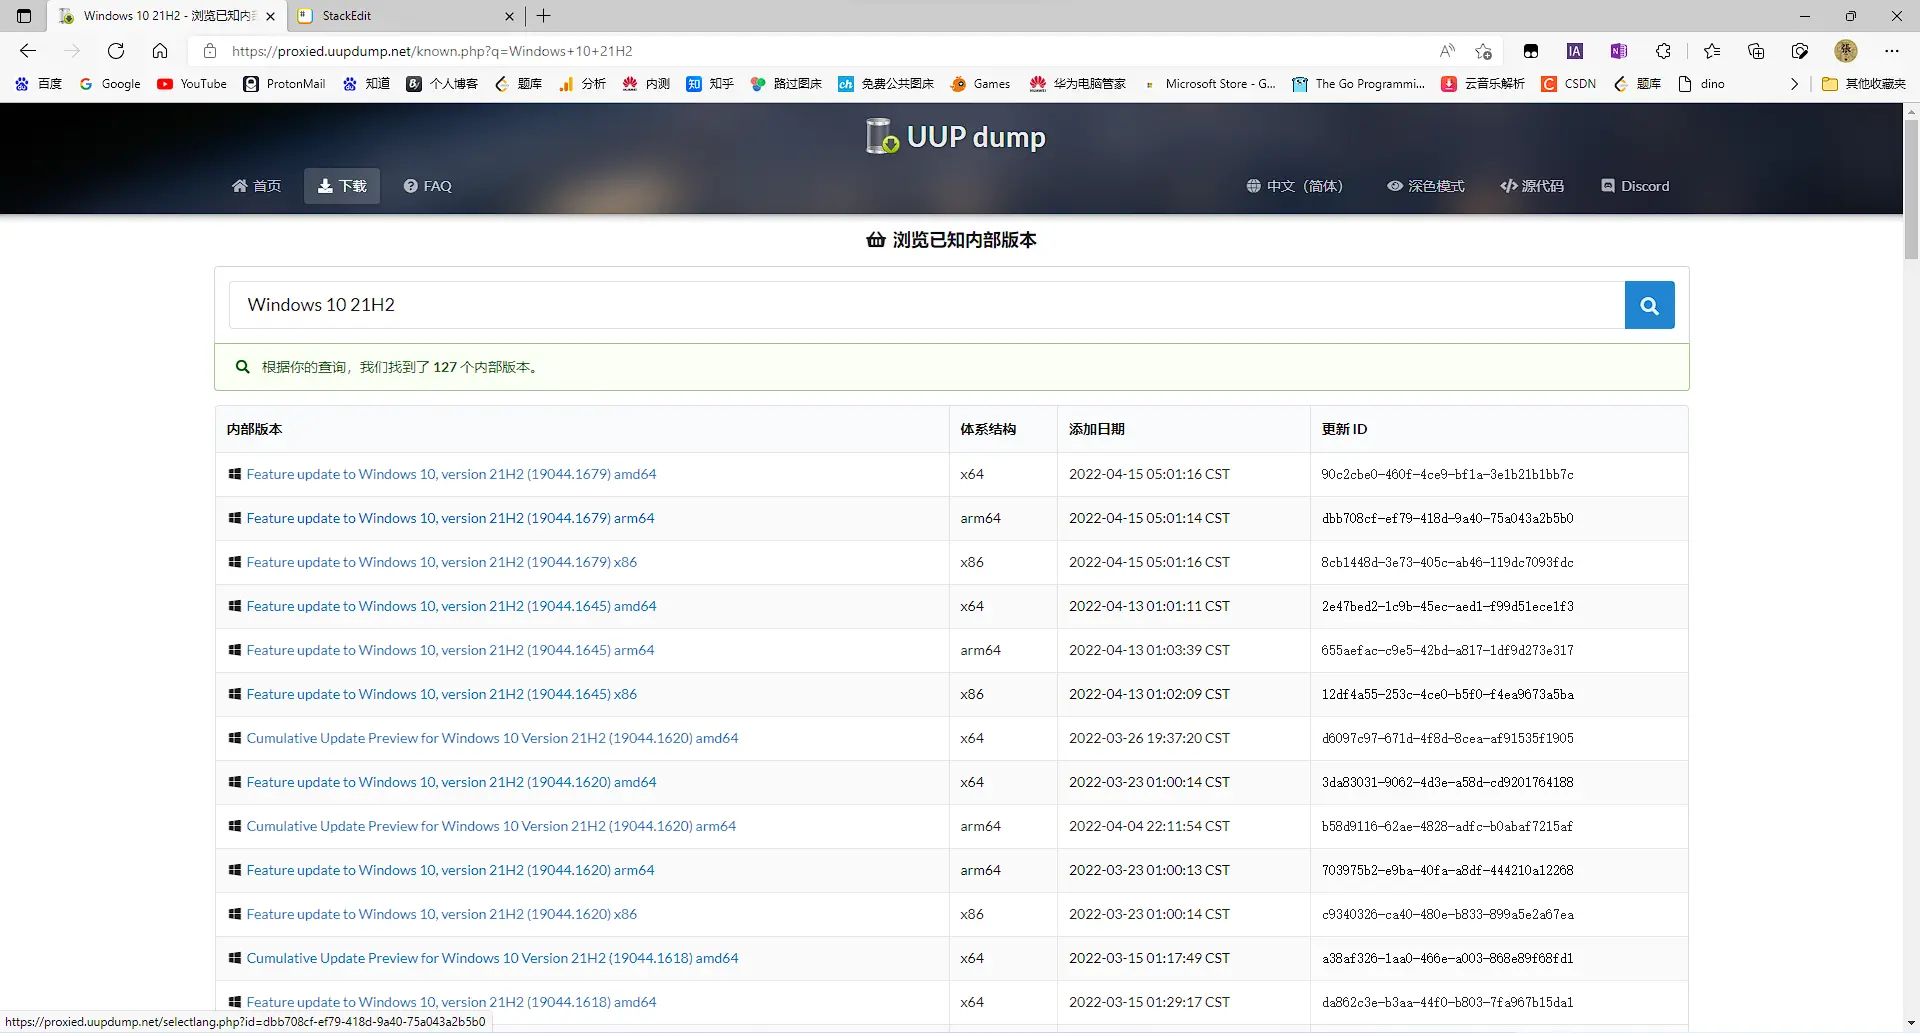Open Feature update 19044.1620 amd64 link
Image resolution: width=1920 pixels, height=1033 pixels.
point(451,782)
